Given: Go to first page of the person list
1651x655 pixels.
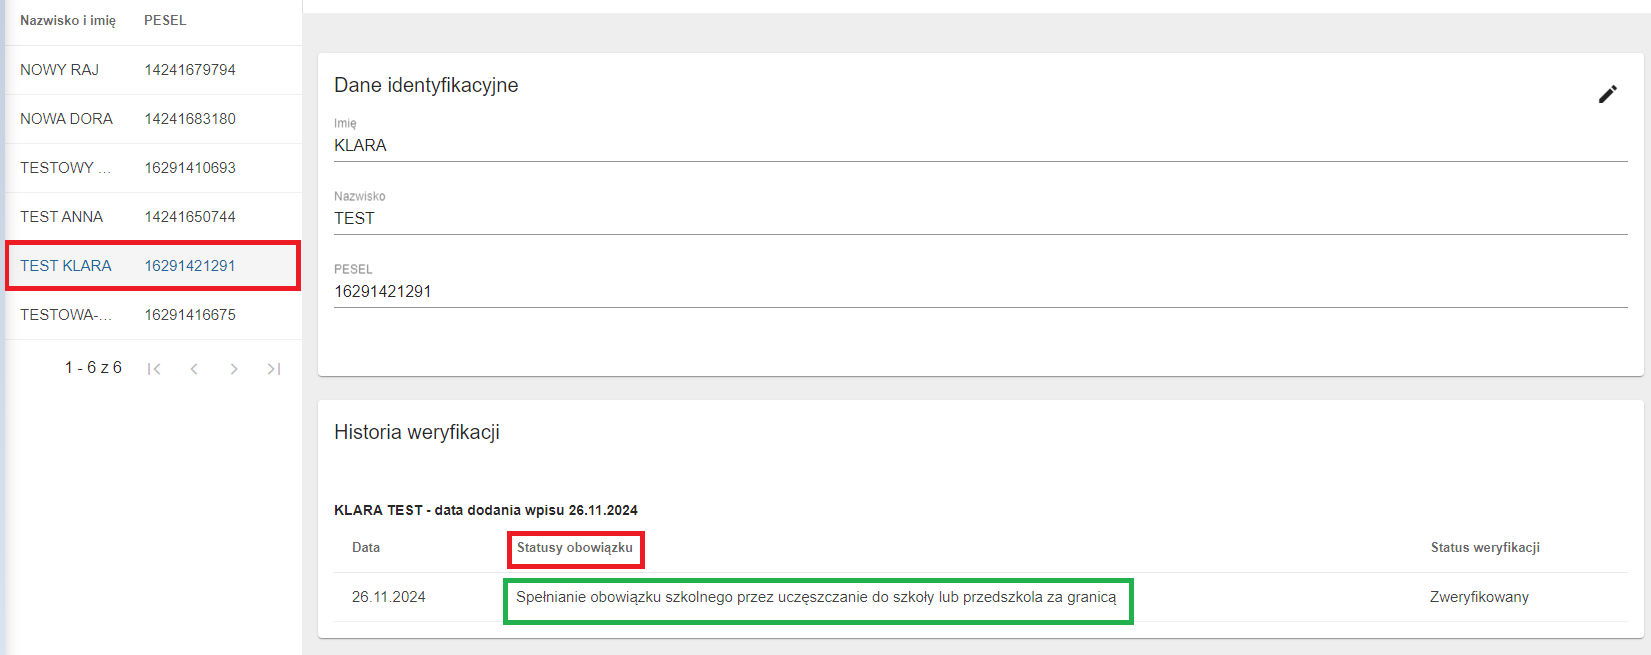Looking at the screenshot, I should coord(154,369).
